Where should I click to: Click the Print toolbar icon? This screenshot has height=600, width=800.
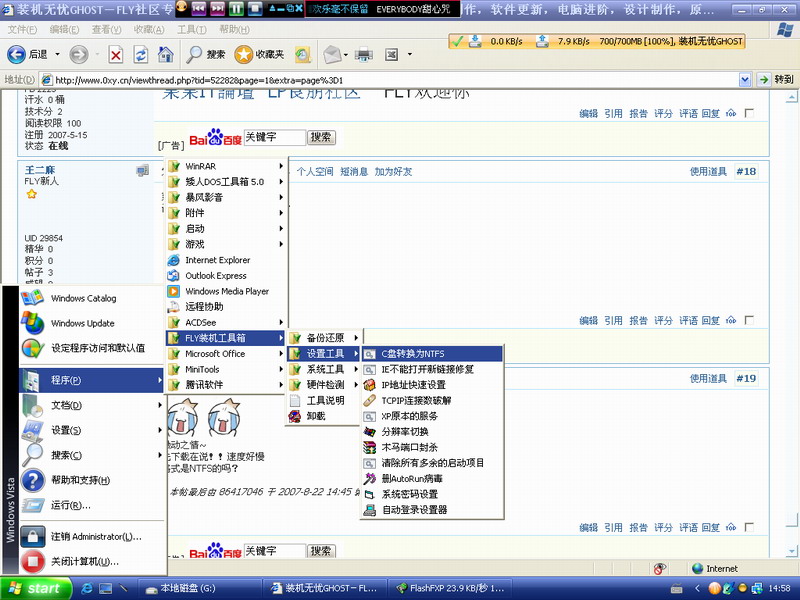(x=364, y=54)
